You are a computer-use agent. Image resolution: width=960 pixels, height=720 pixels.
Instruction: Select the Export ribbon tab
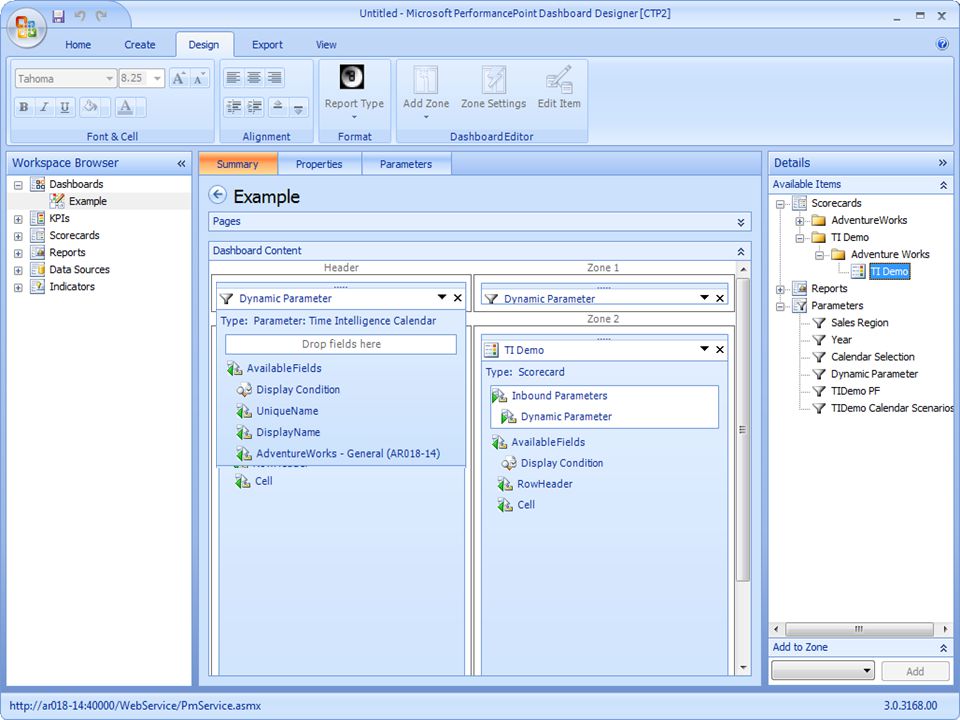267,45
